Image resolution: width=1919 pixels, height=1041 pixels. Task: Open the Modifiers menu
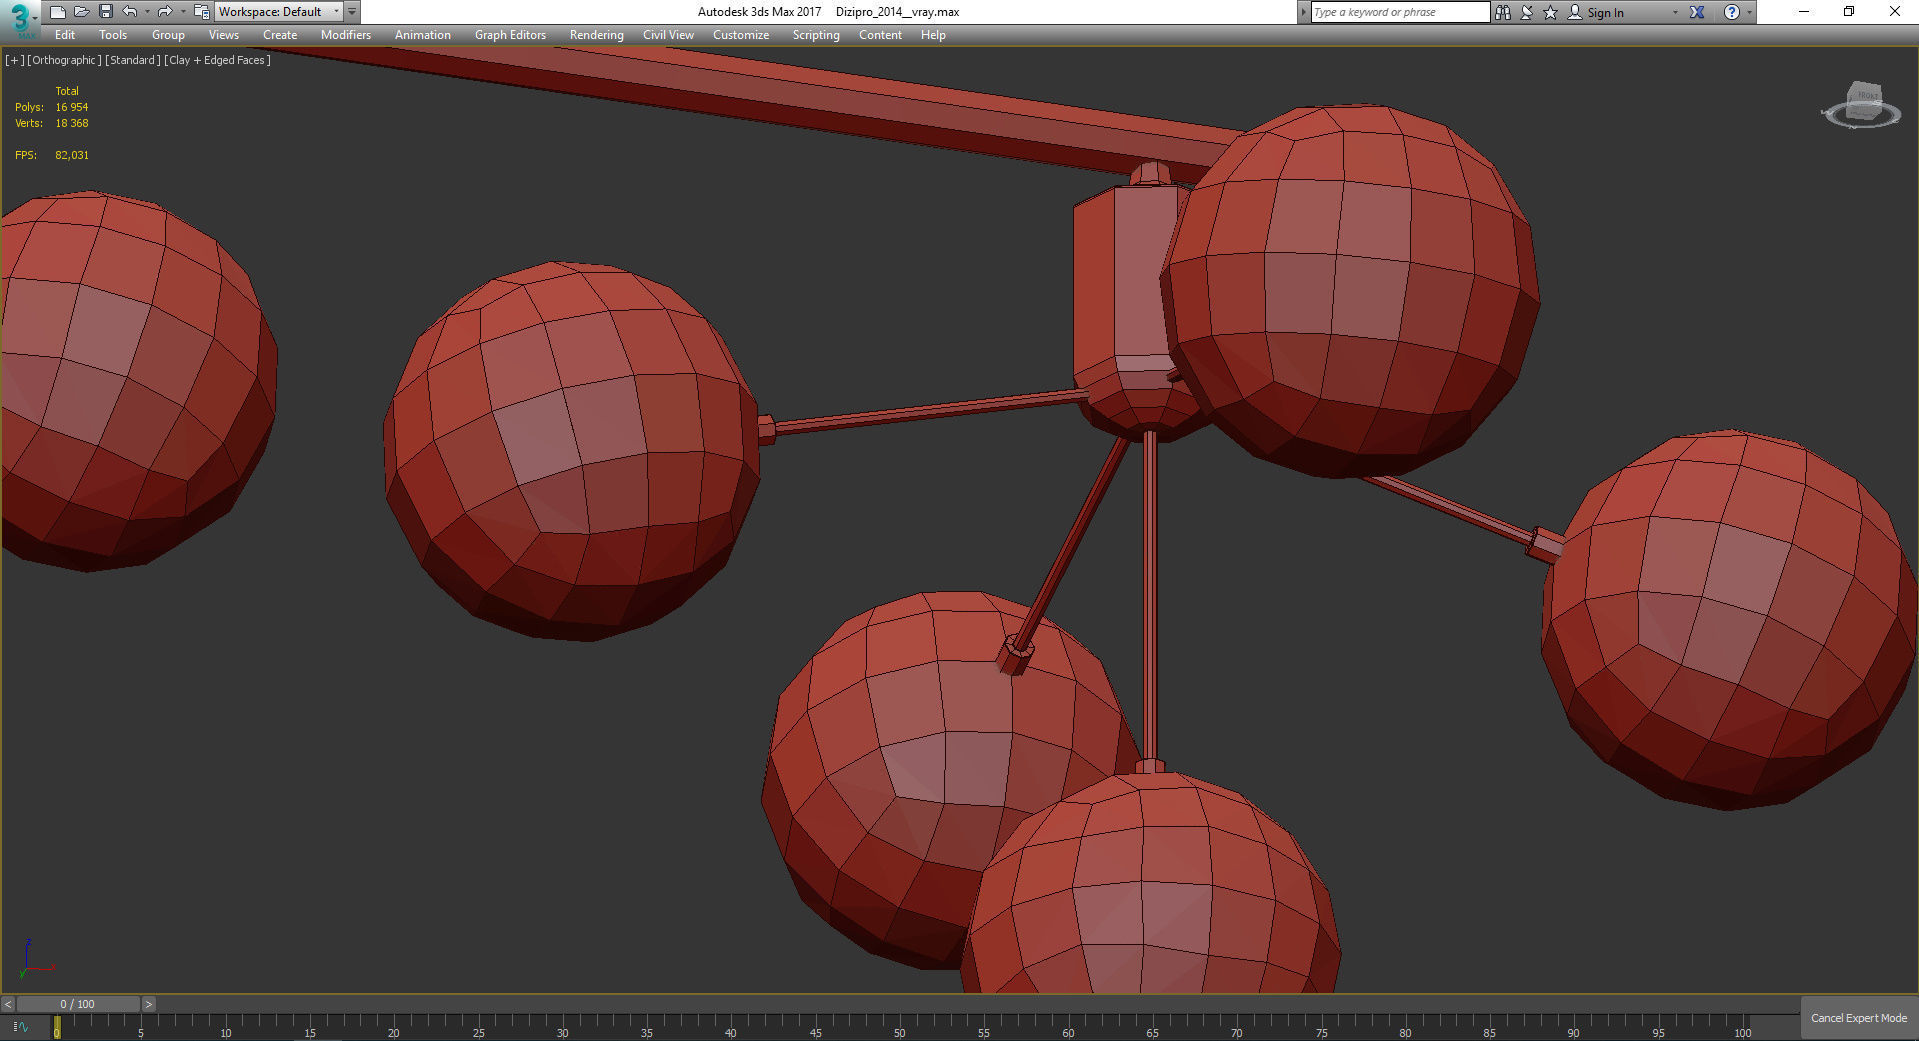346,35
